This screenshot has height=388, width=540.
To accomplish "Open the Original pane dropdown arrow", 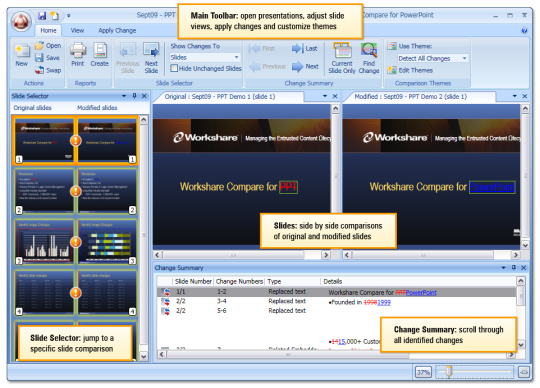I will pyautogui.click(x=325, y=96).
